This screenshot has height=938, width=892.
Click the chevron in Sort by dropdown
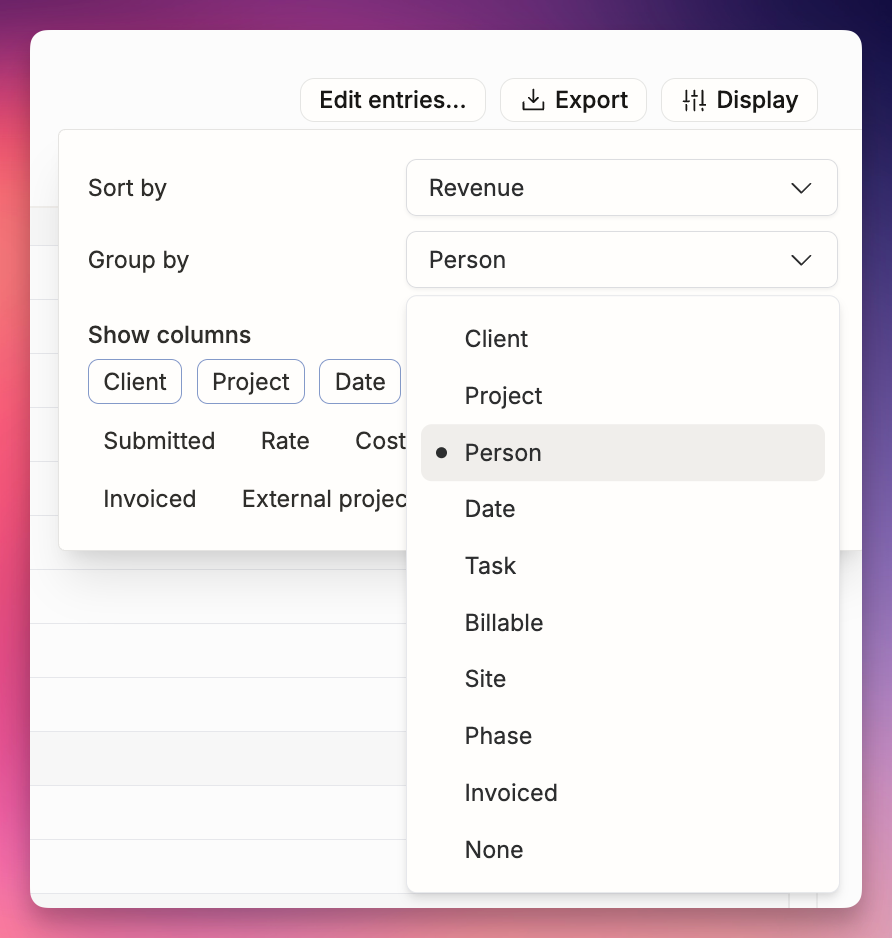coord(801,188)
